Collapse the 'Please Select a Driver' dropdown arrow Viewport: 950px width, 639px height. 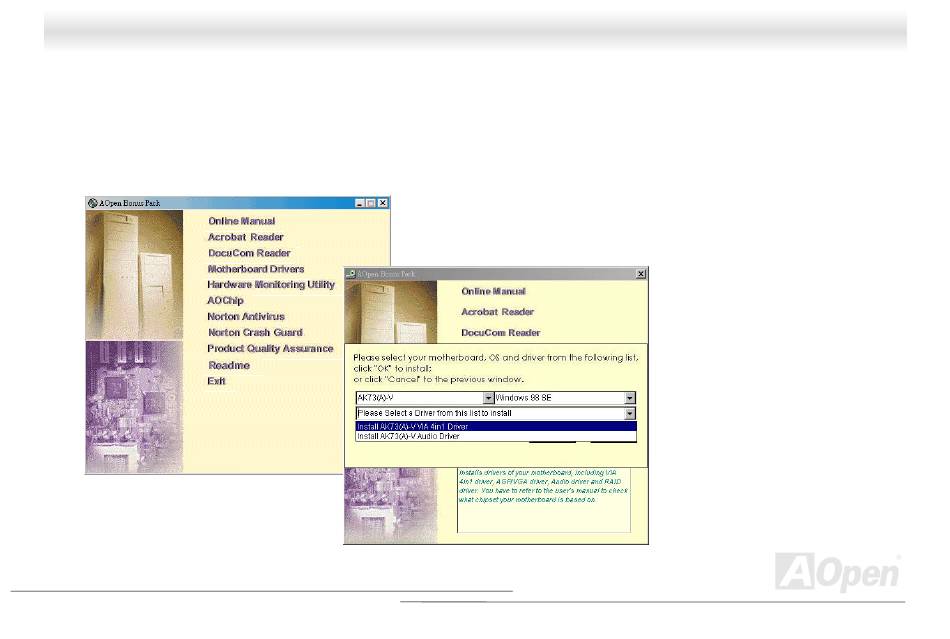630,412
